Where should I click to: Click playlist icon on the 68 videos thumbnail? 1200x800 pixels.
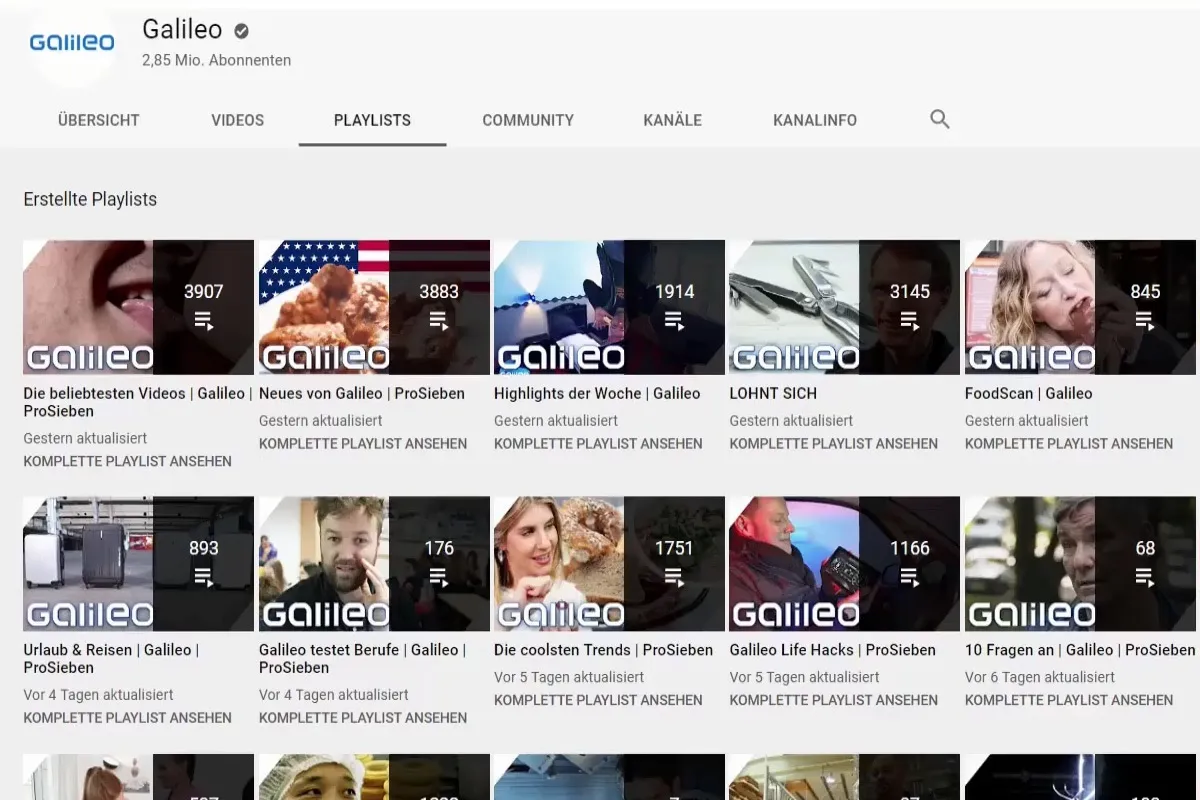click(x=1145, y=577)
